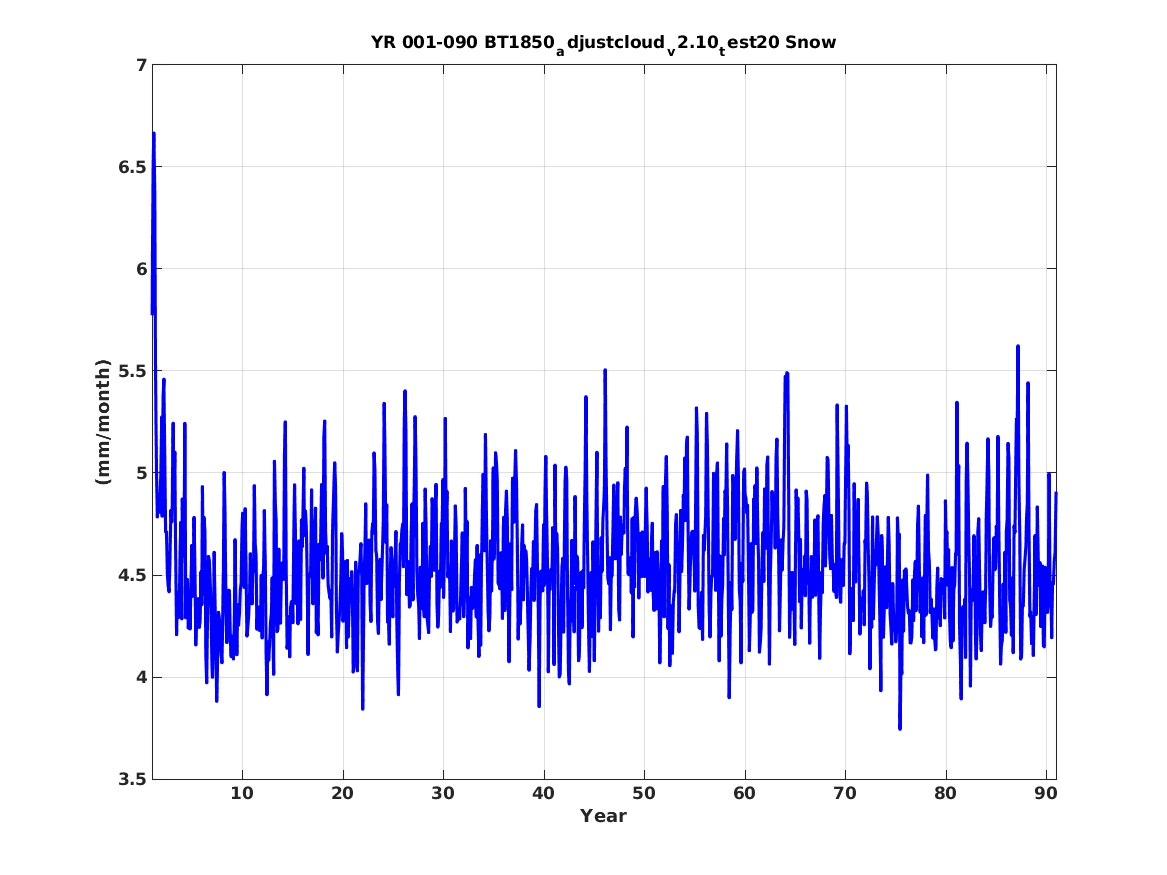1167x875 pixels.
Task: Click y-axis tick label 6.5
Action: (133, 167)
